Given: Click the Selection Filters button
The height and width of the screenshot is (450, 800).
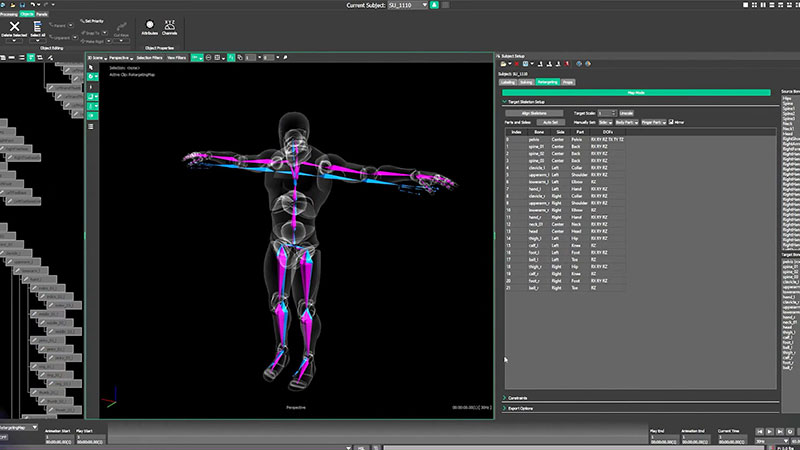Looking at the screenshot, I should pos(149,58).
